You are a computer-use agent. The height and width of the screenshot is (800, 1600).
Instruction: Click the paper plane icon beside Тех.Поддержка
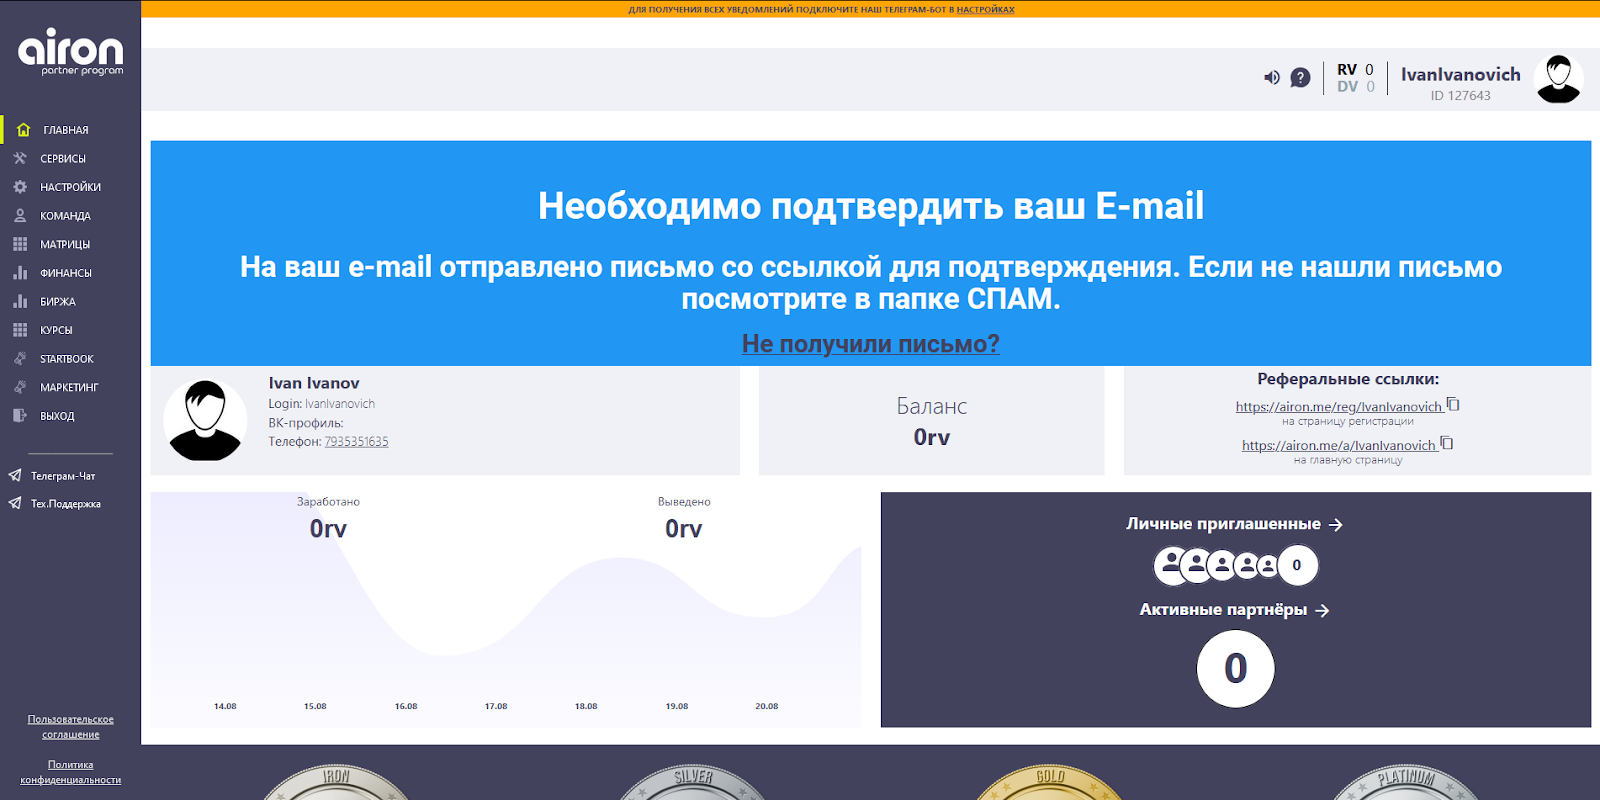click(x=15, y=503)
